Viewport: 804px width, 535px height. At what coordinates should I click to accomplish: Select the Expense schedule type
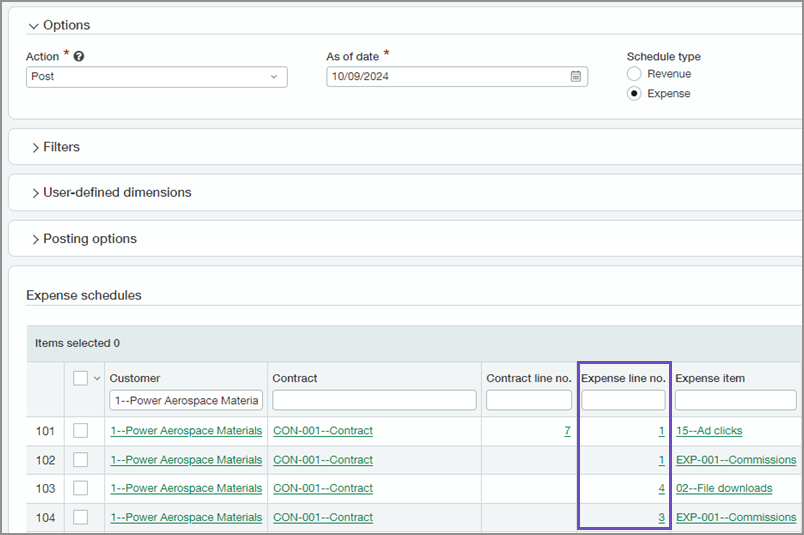coord(634,94)
